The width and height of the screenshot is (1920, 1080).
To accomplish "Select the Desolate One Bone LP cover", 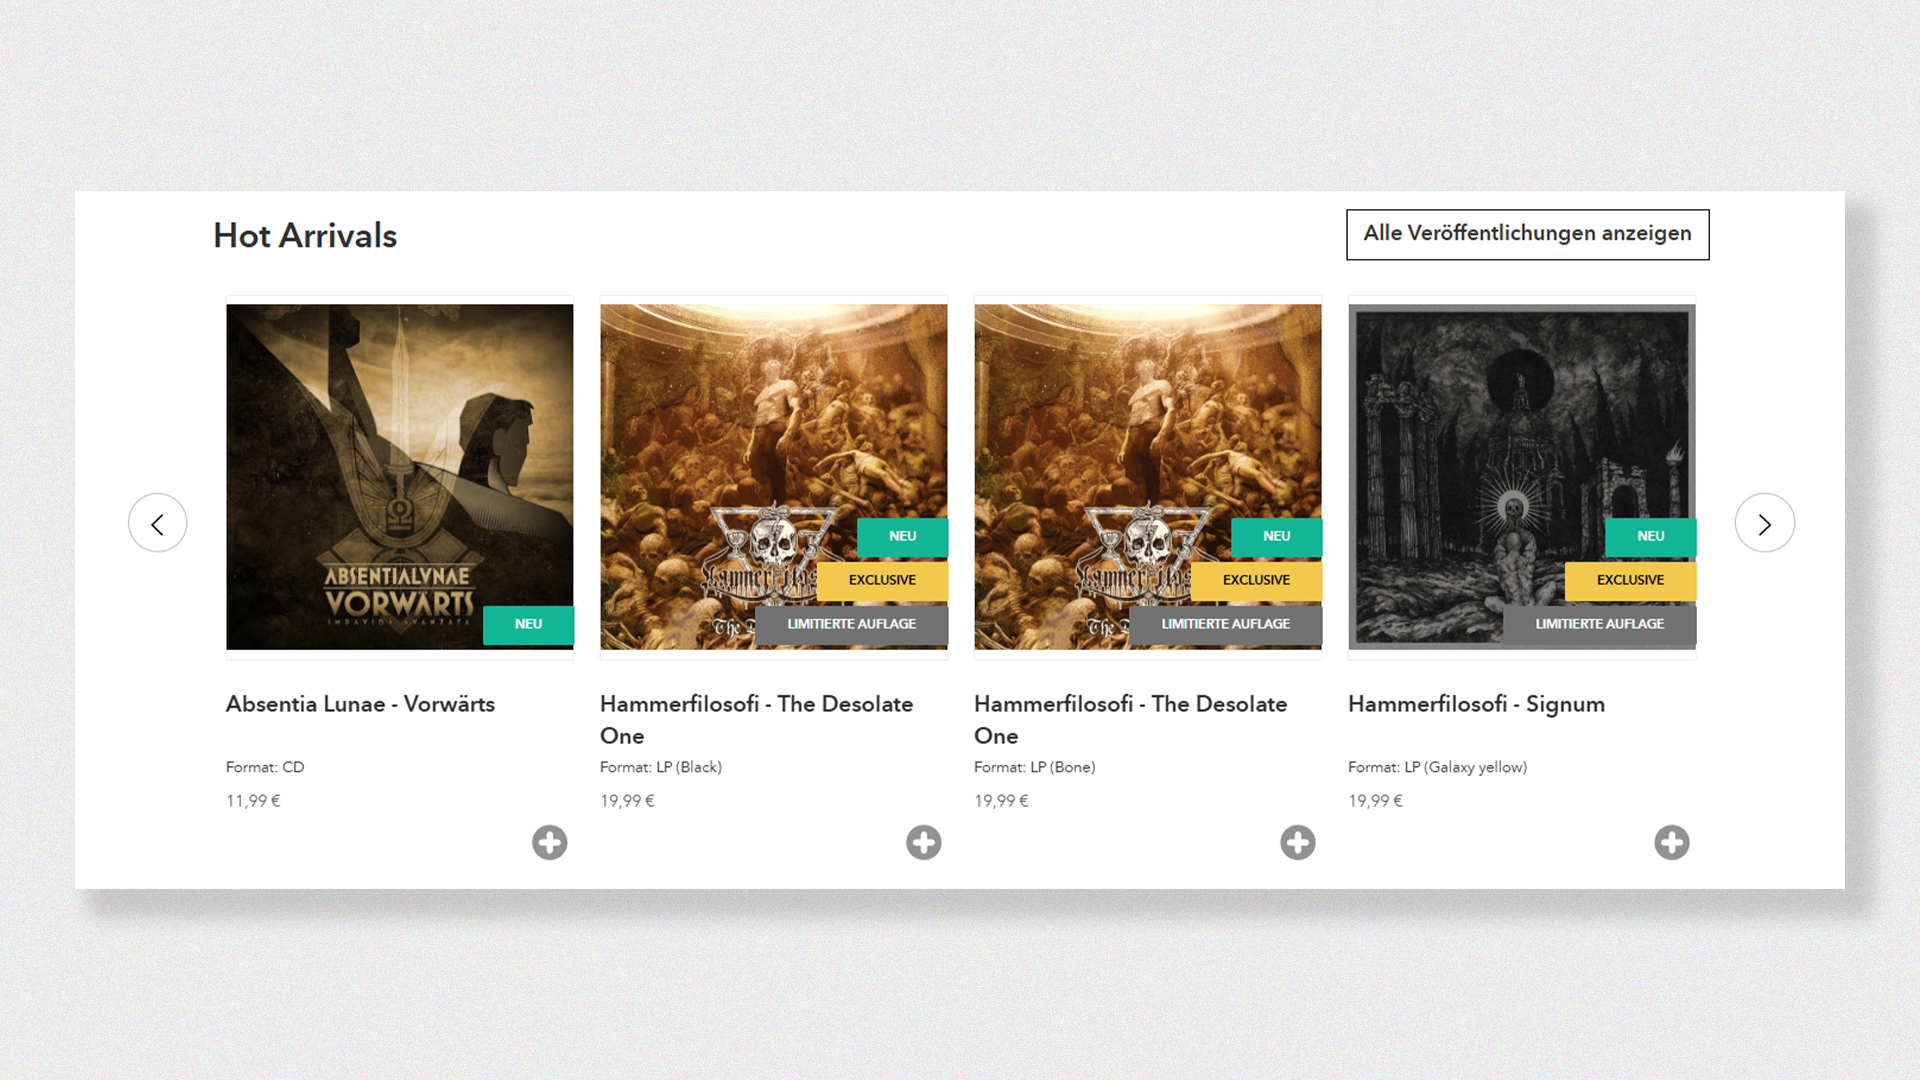I will click(1148, 477).
